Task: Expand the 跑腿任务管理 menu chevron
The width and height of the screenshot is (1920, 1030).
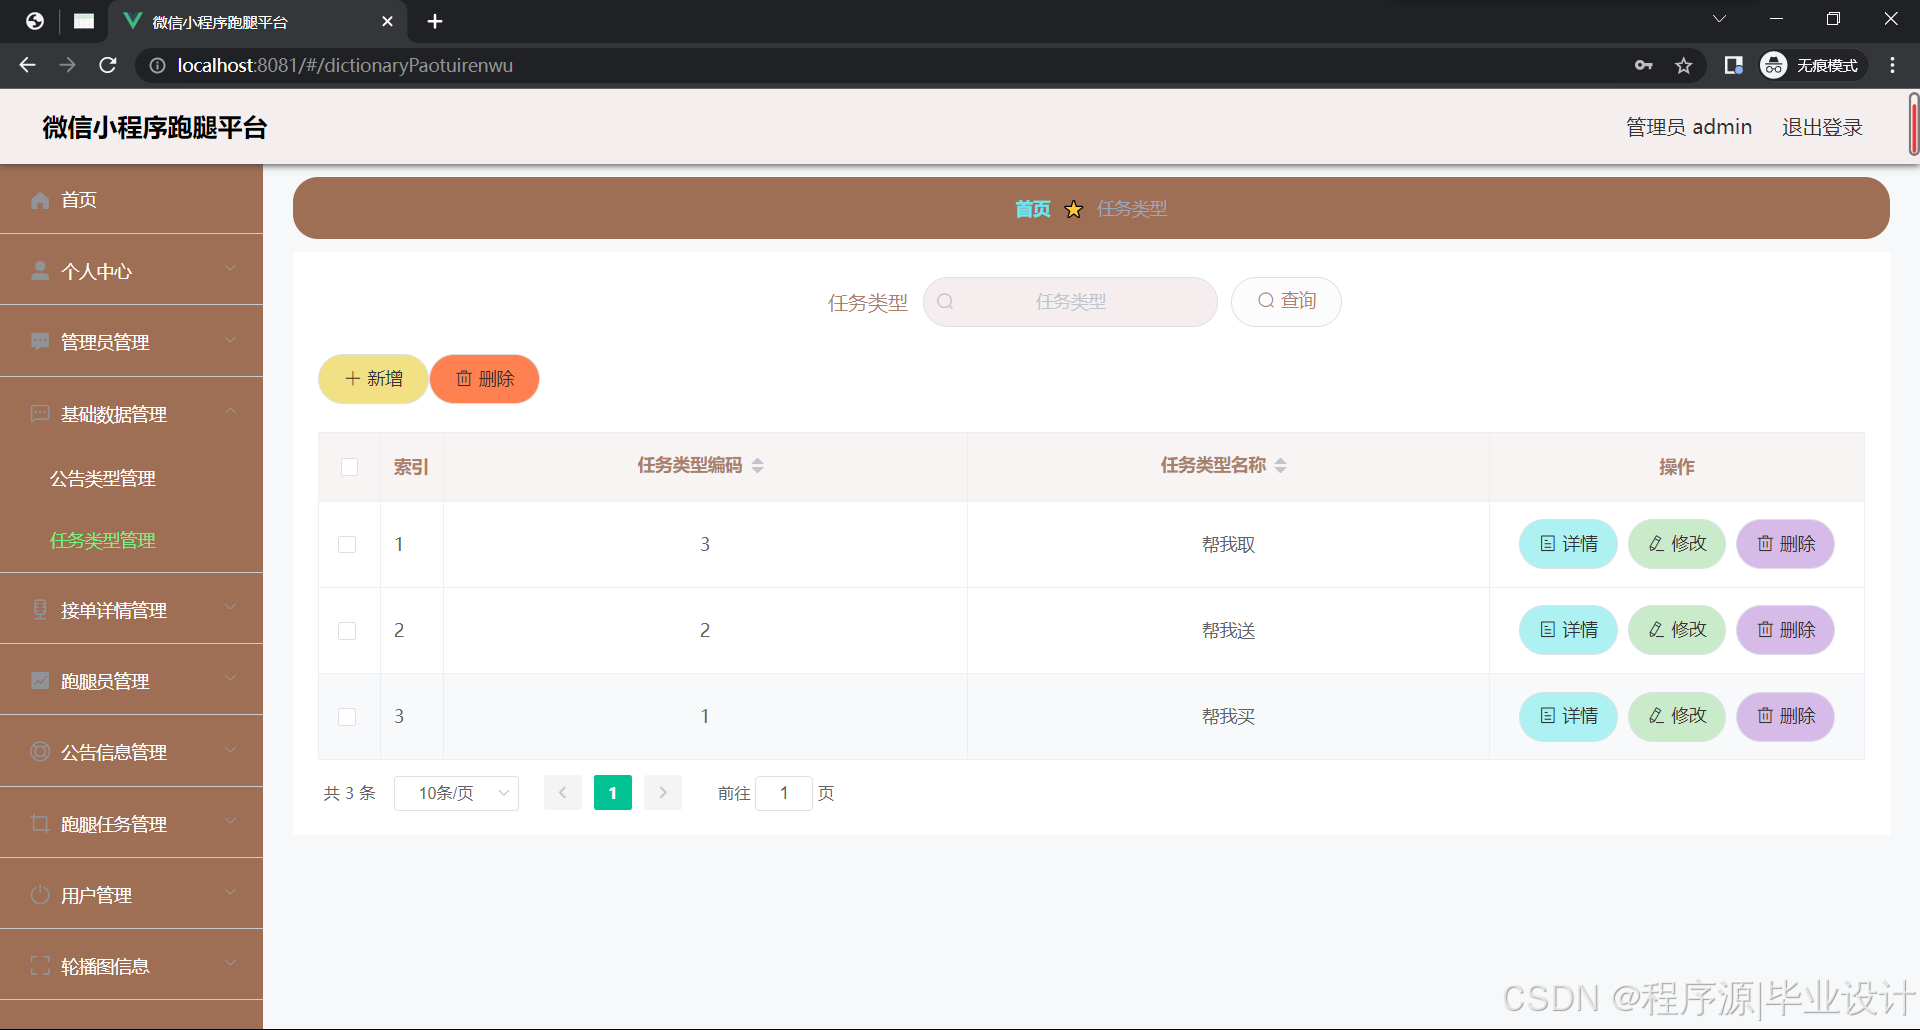Action: [231, 821]
